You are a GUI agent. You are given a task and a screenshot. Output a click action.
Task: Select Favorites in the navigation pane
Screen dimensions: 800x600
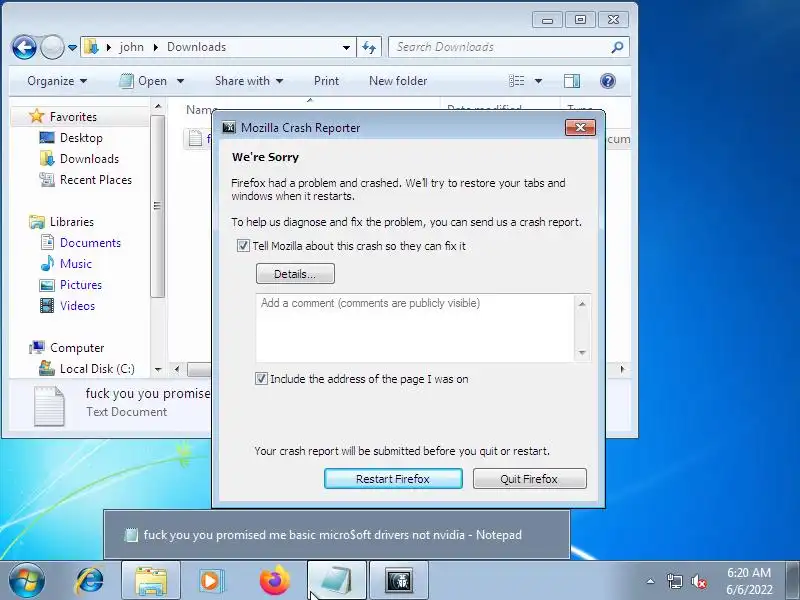(x=73, y=117)
